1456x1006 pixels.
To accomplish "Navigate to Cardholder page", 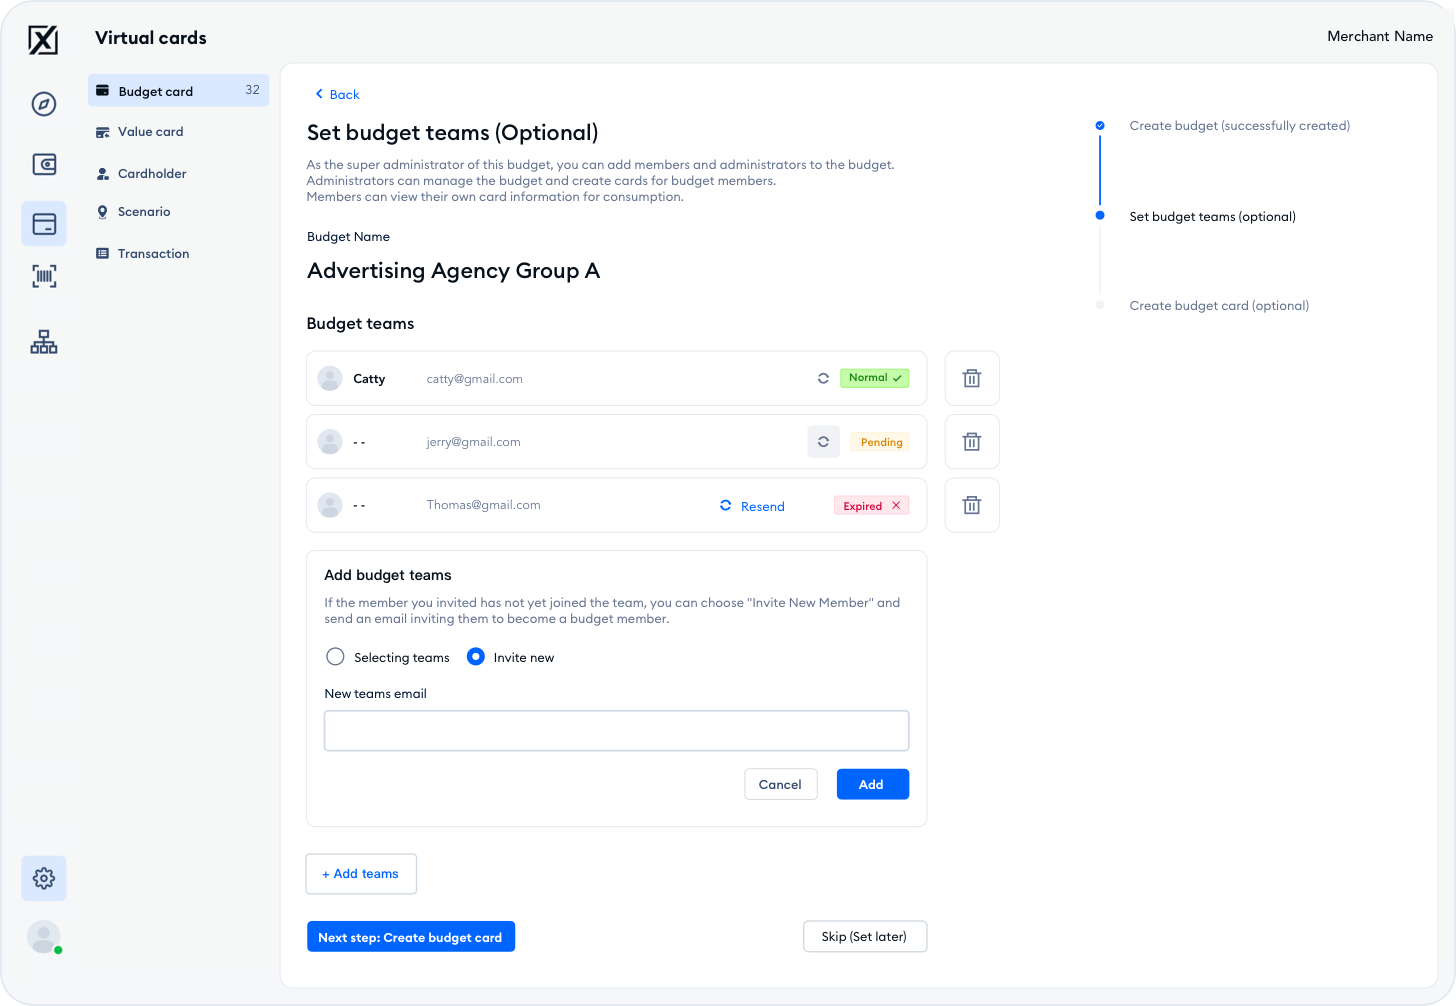I will pyautogui.click(x=152, y=174).
